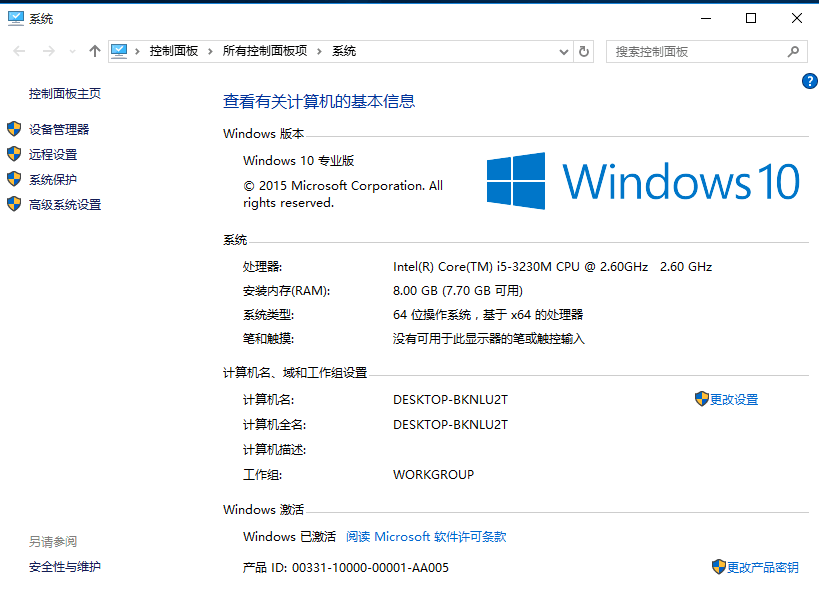This screenshot has width=819, height=595.
Task: Click shield icon beside 系统保护
Action: pos(14,179)
